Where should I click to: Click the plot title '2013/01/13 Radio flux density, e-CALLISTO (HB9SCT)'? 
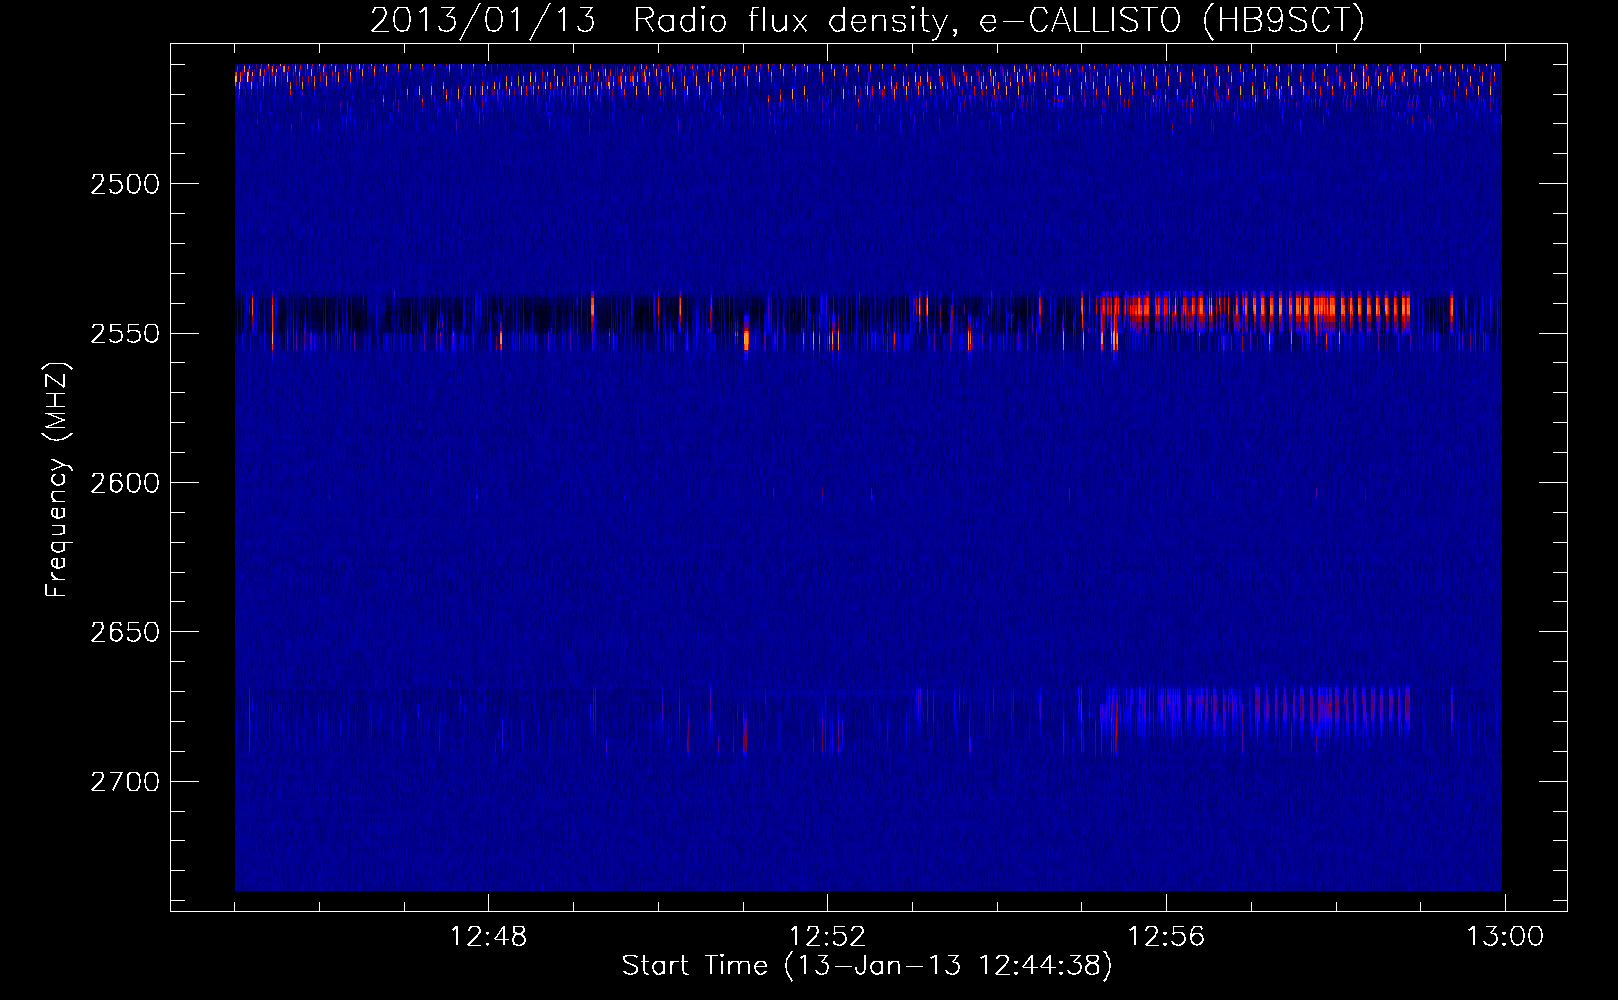point(867,20)
